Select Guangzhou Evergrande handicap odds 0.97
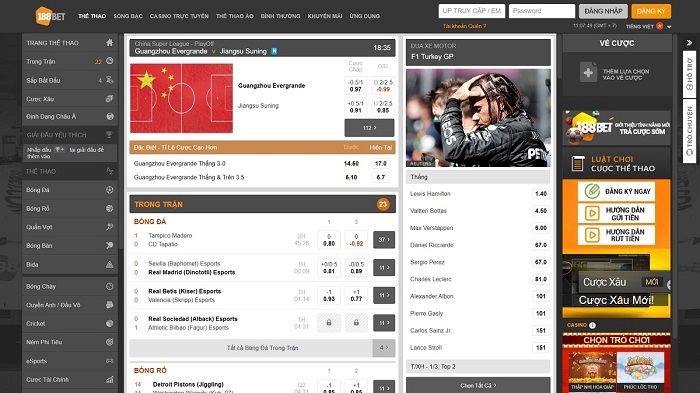 click(355, 86)
